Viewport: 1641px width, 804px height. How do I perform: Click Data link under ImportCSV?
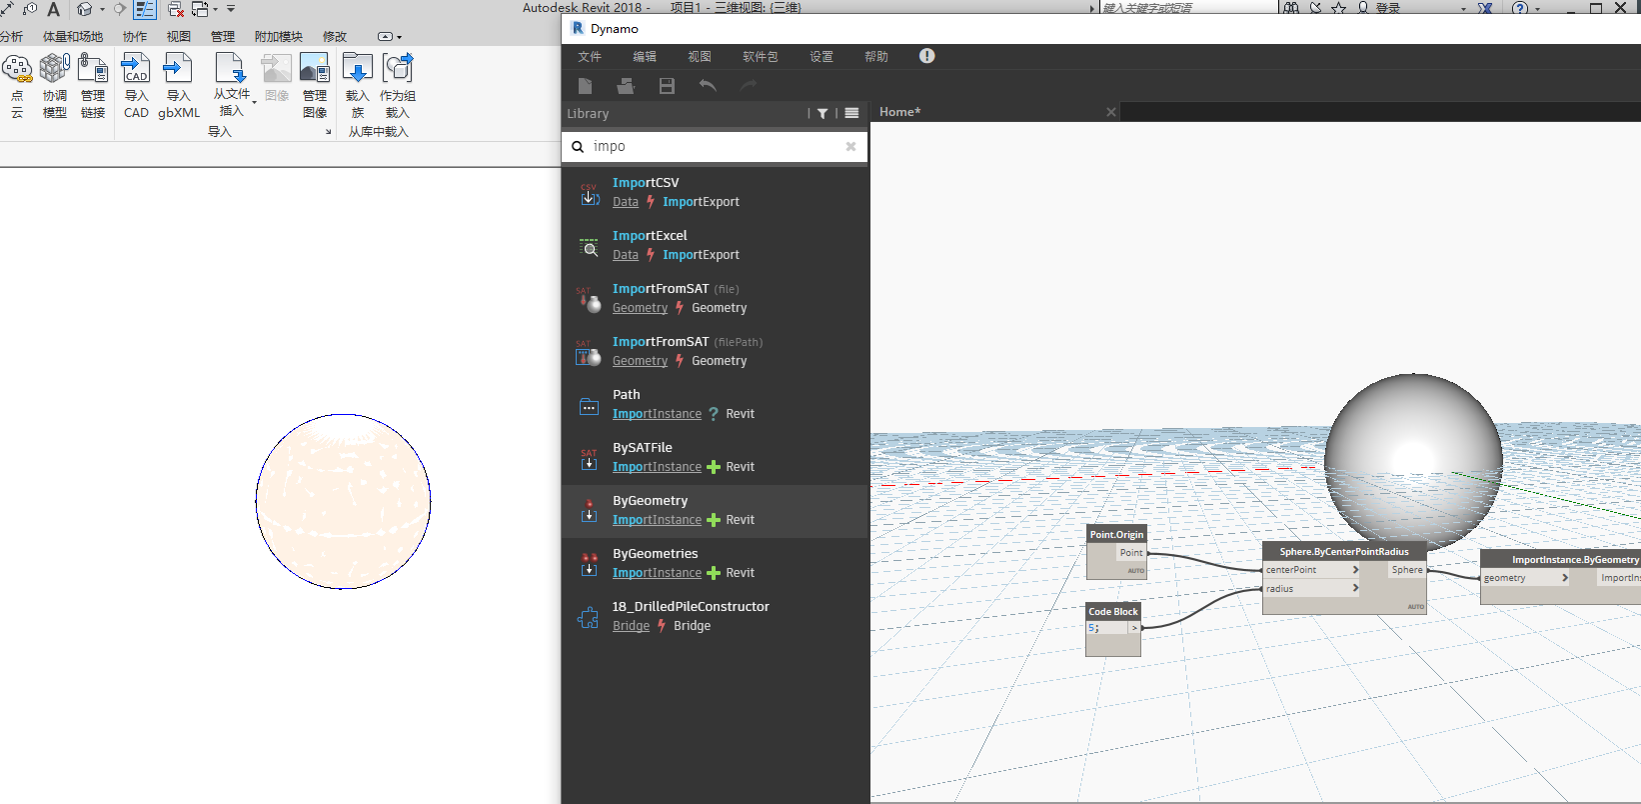pyautogui.click(x=625, y=202)
